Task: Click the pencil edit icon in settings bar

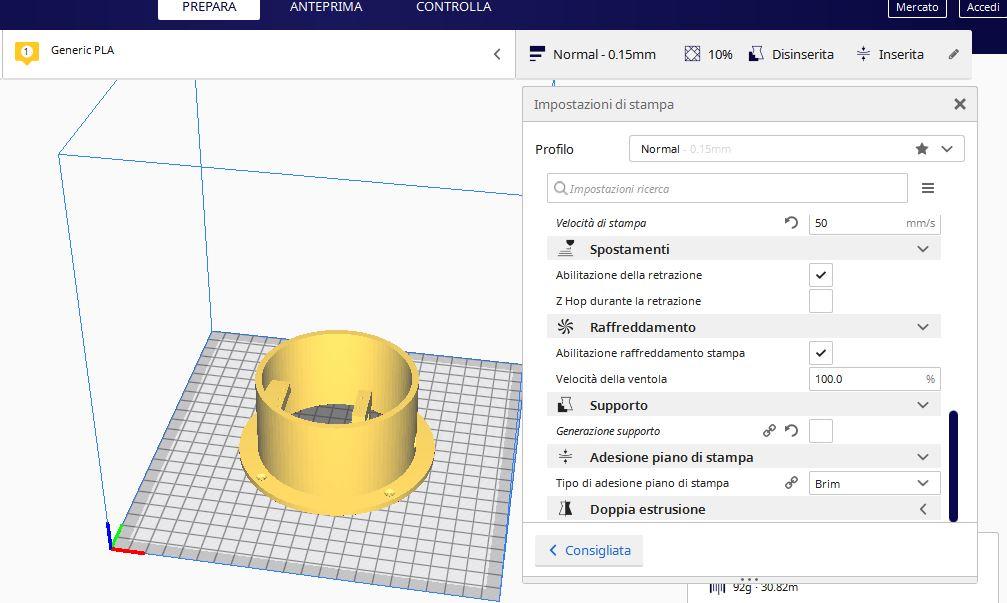Action: (x=953, y=54)
